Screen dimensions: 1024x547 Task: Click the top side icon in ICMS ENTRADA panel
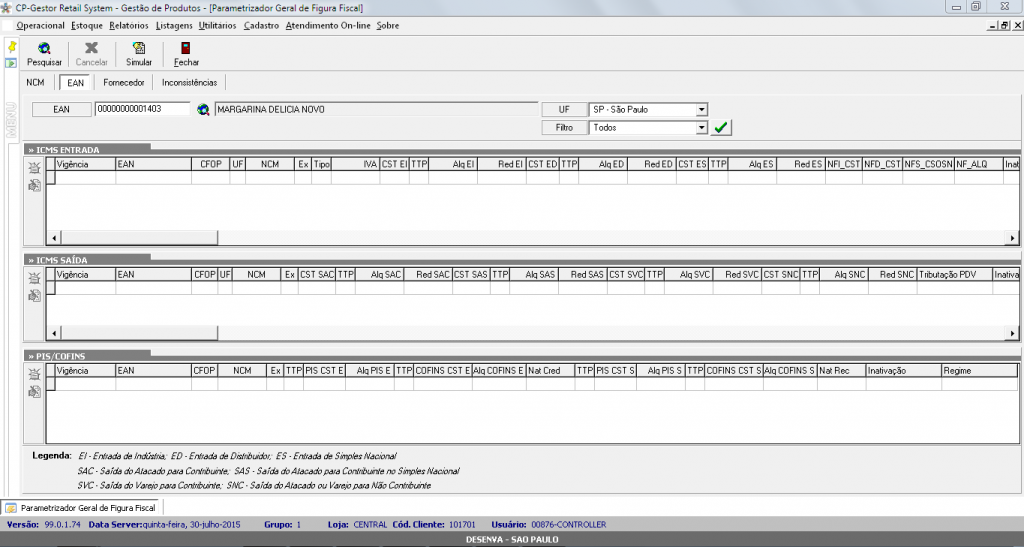coord(35,167)
